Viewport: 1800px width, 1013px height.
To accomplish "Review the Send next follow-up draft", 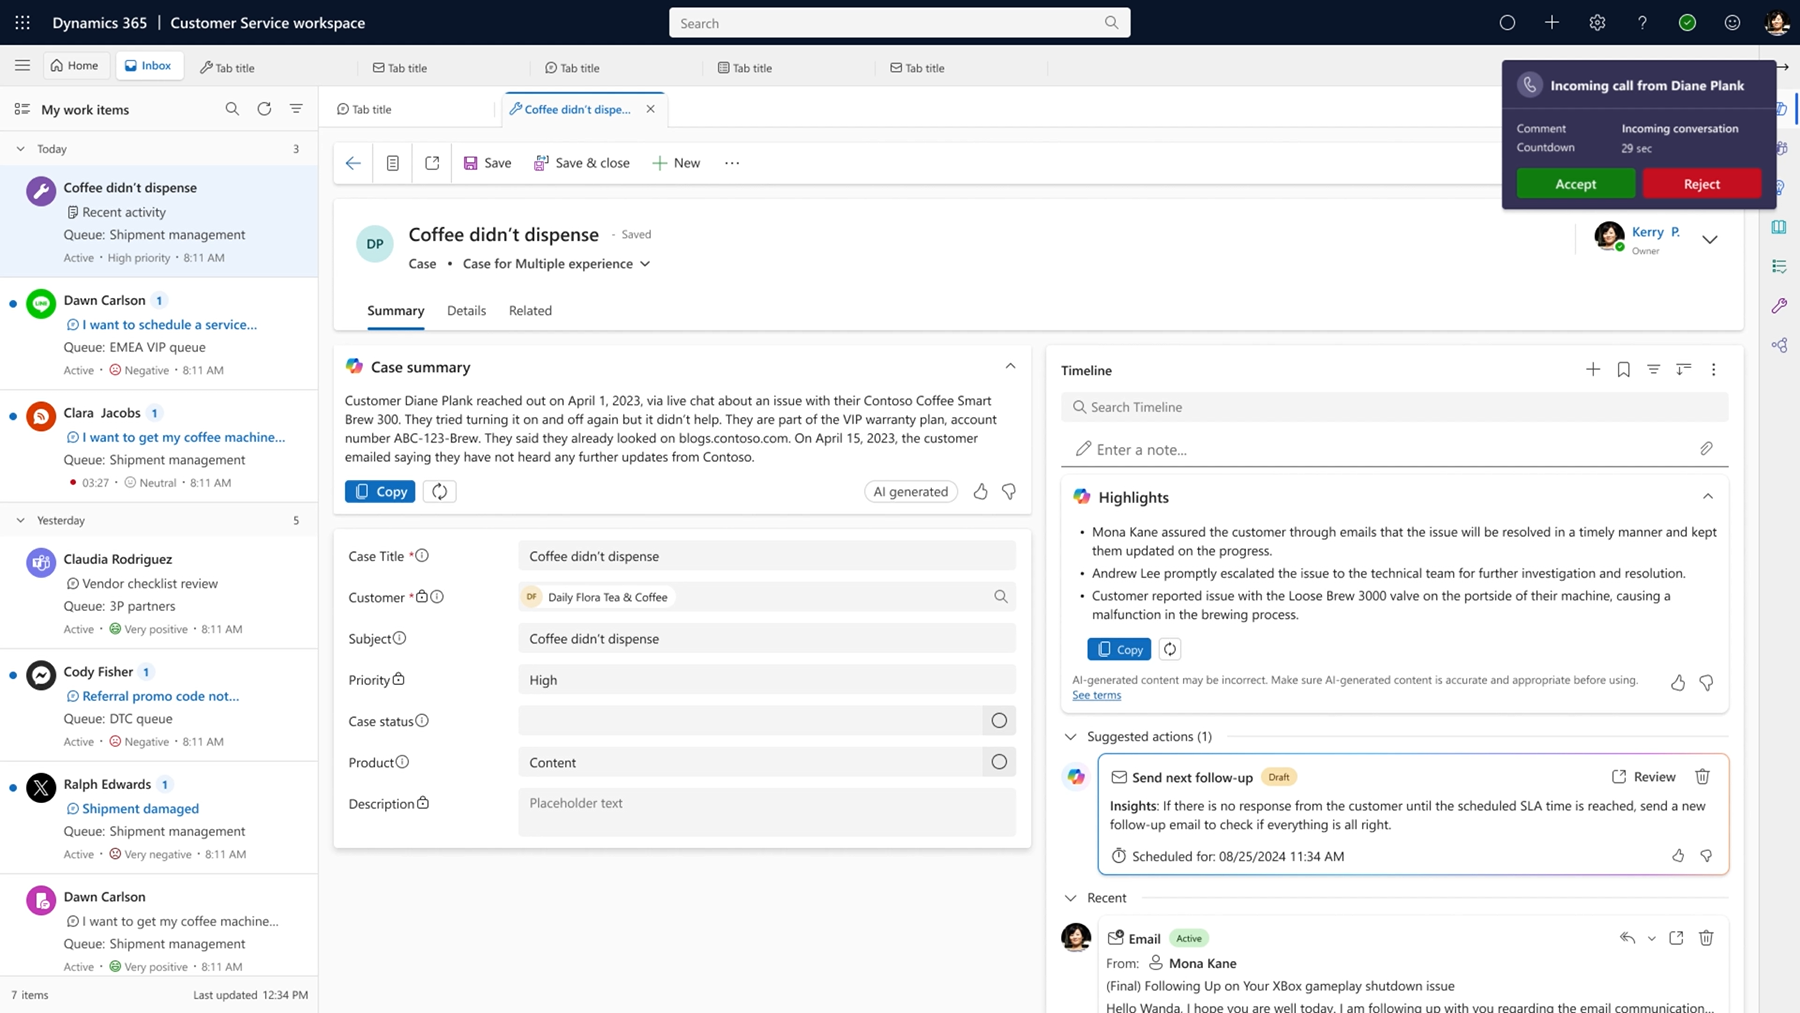I will click(1643, 776).
